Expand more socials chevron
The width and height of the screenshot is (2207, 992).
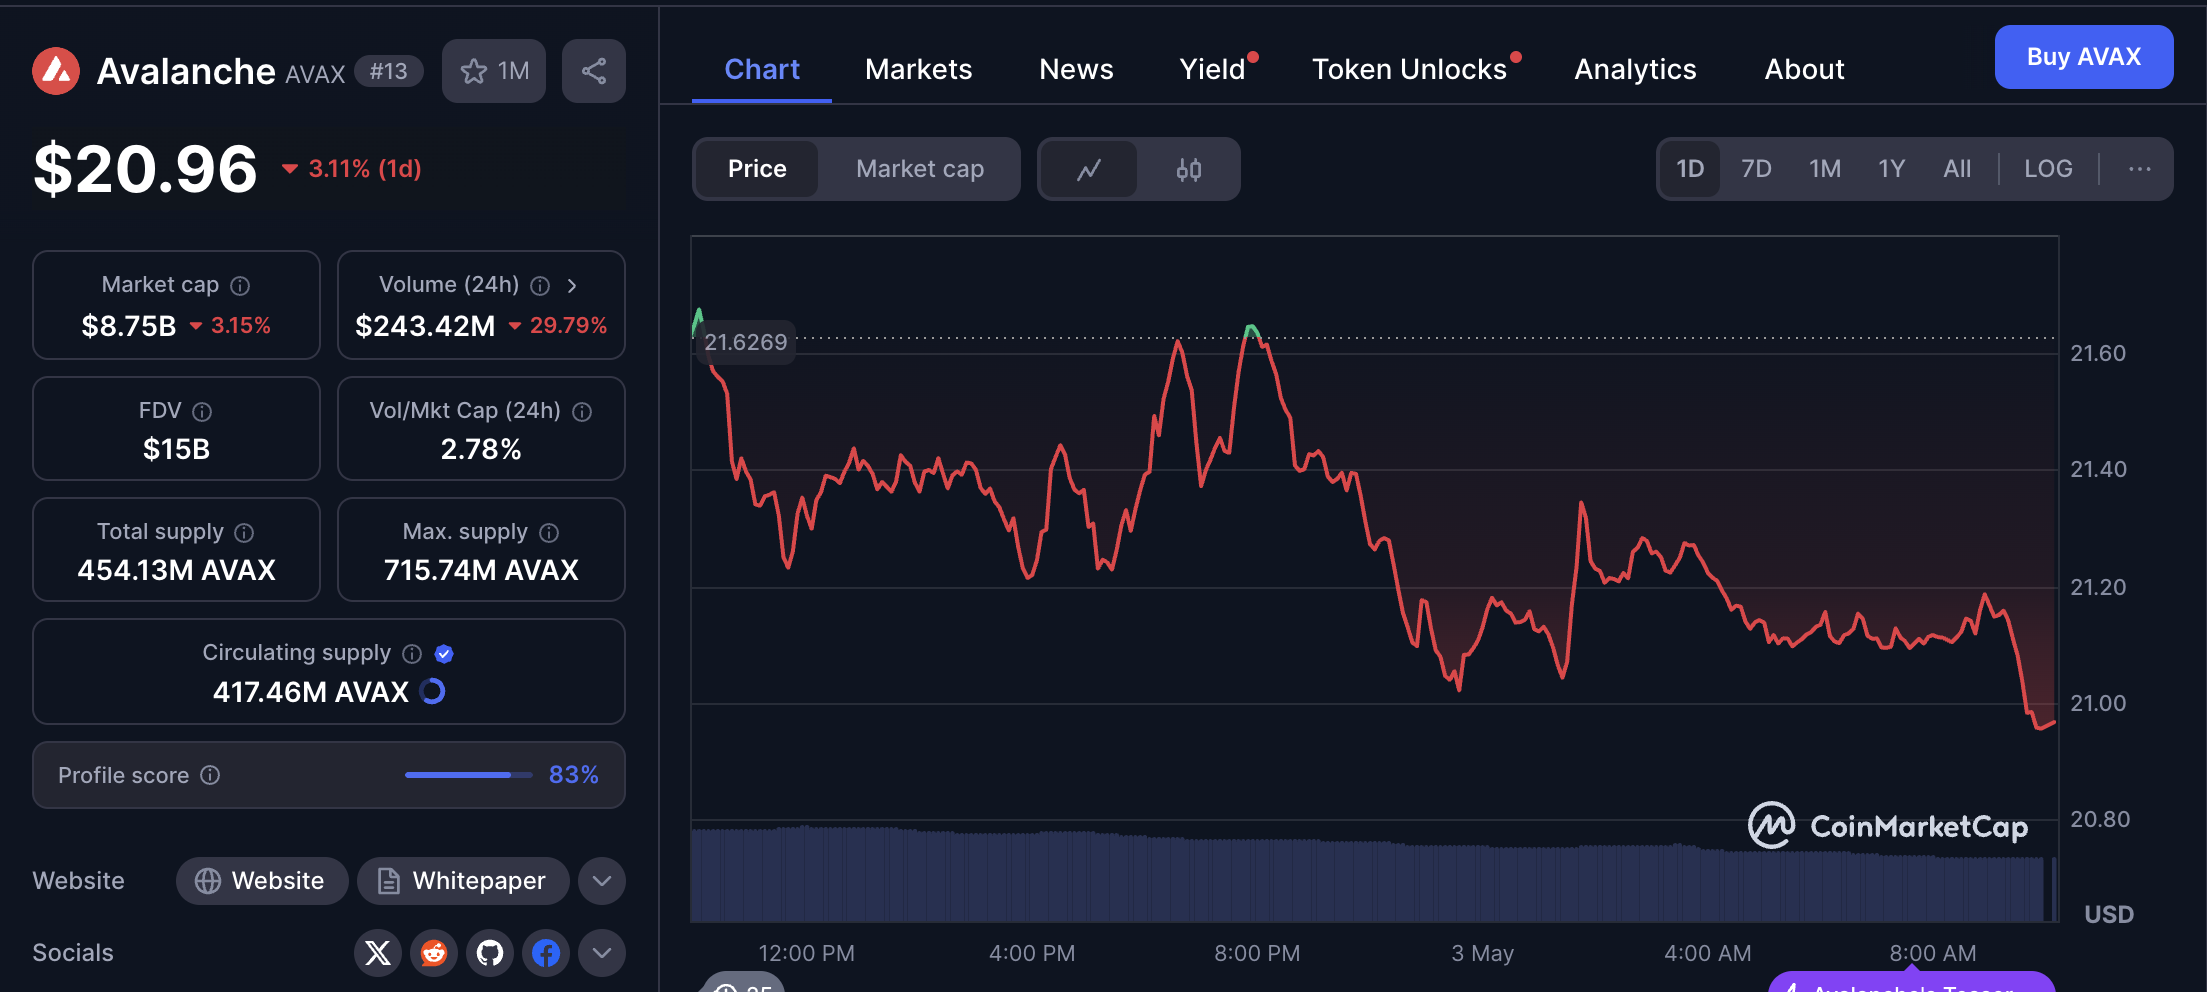[x=602, y=953]
